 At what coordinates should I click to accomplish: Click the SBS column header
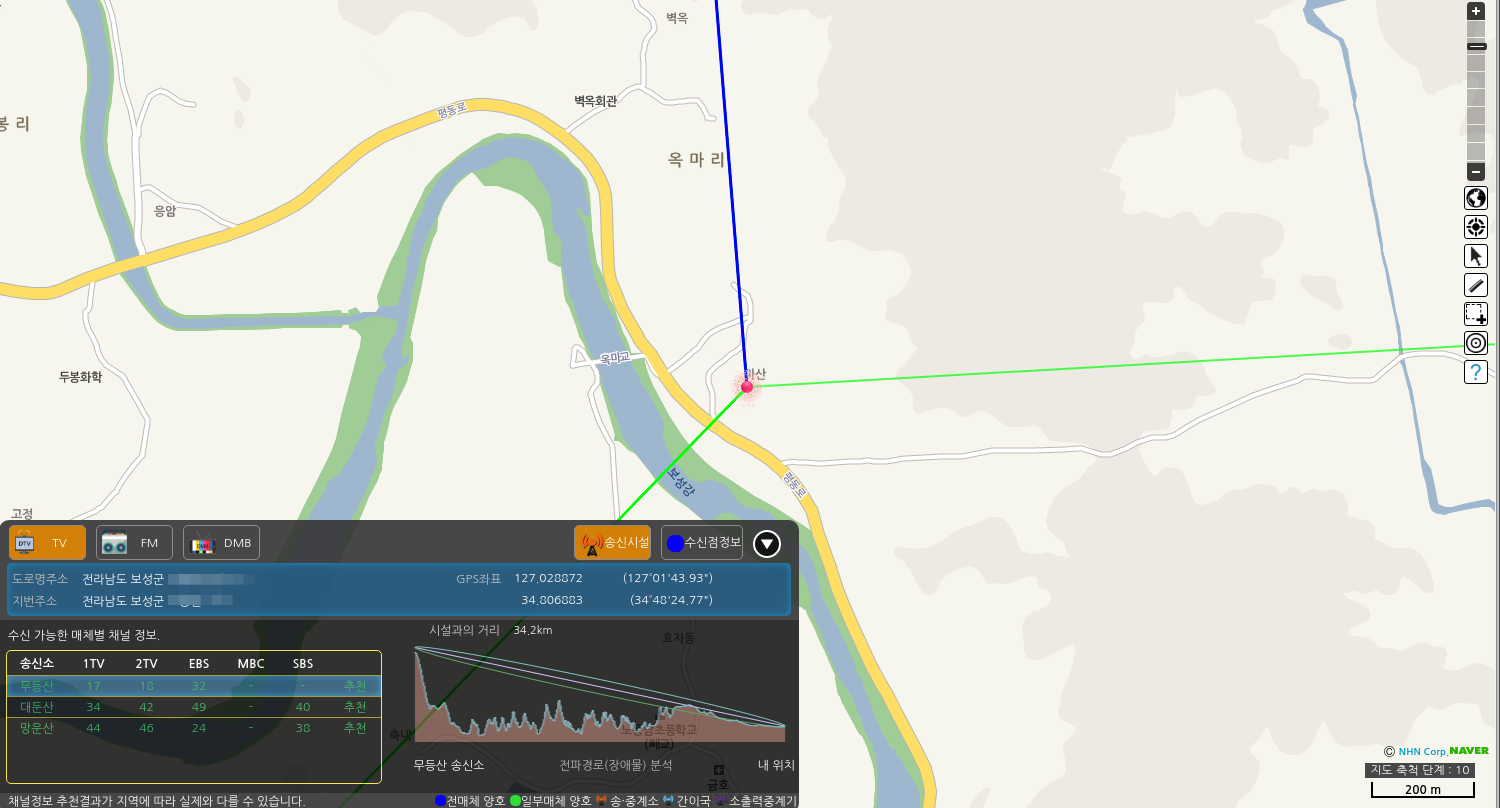pyautogui.click(x=303, y=664)
